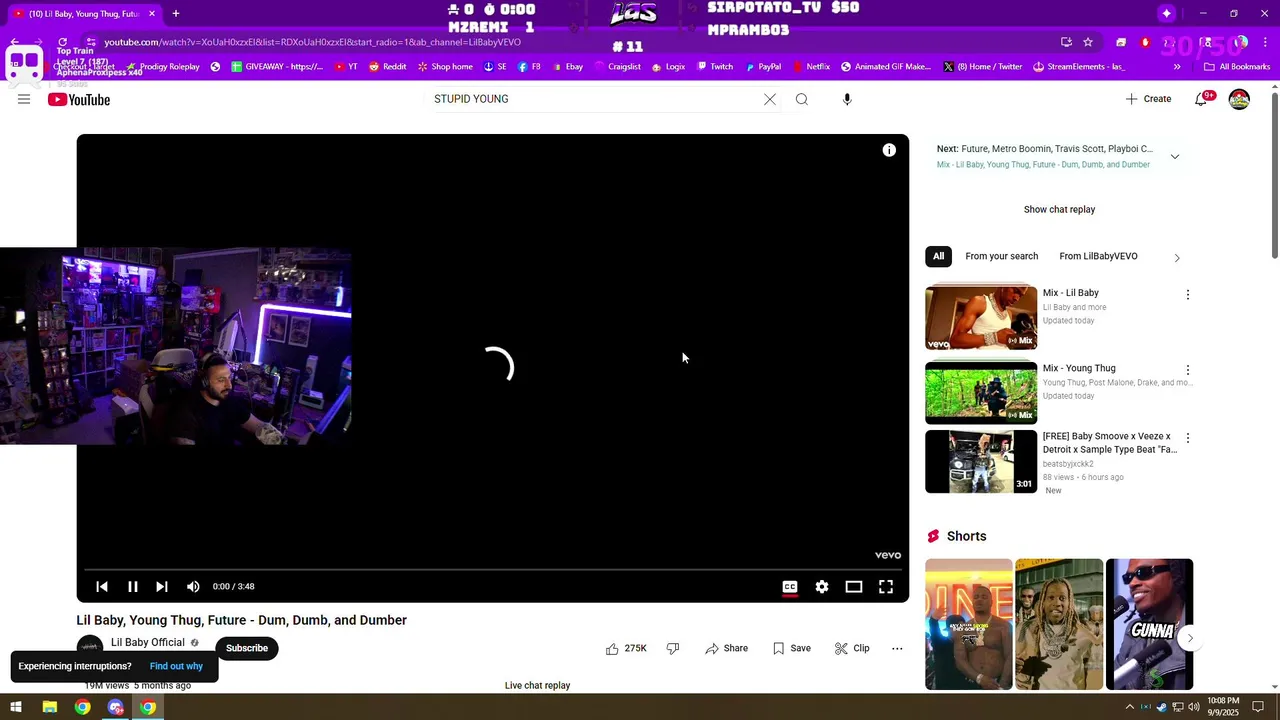
Task: Open the Baby Smoove type beat video
Action: click(981, 462)
